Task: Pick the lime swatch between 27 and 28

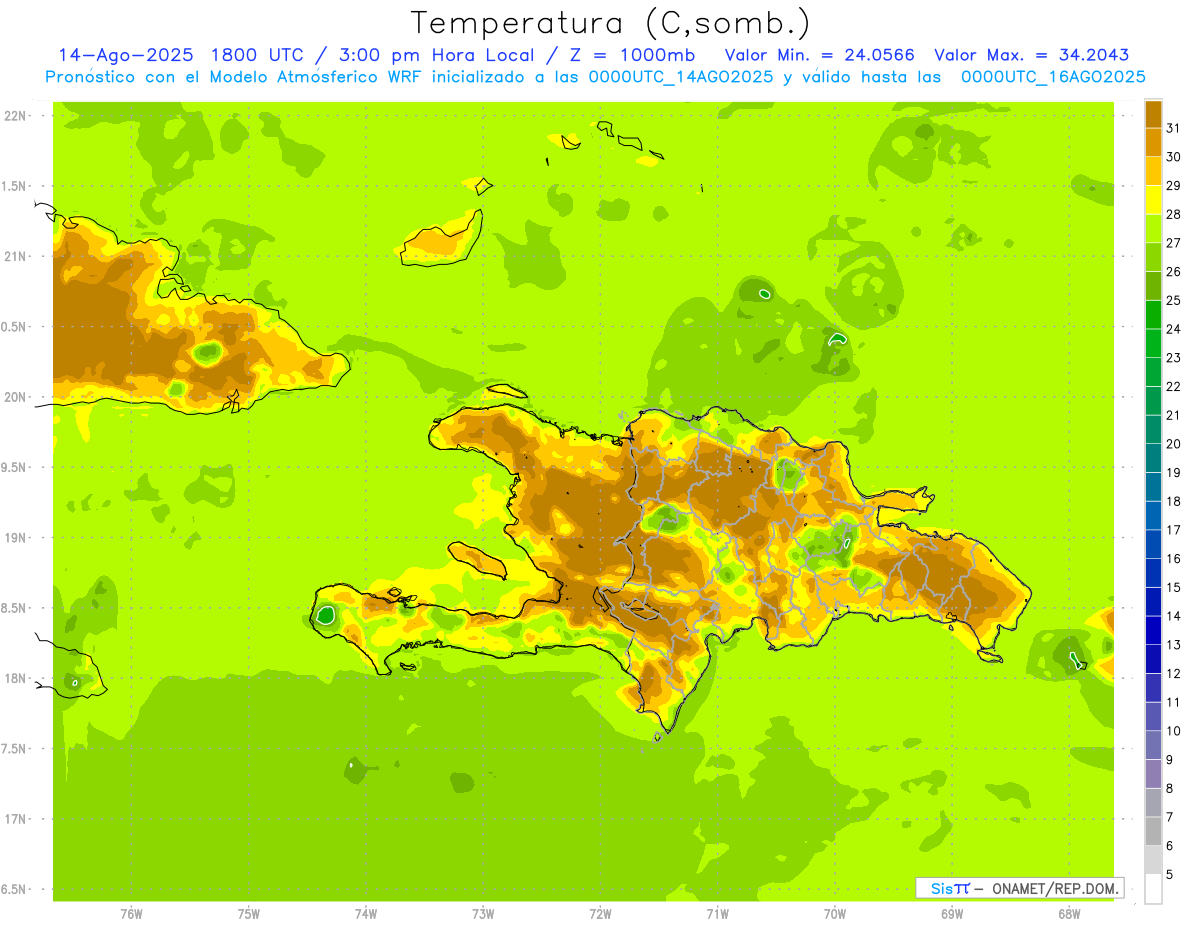Action: point(1153,228)
